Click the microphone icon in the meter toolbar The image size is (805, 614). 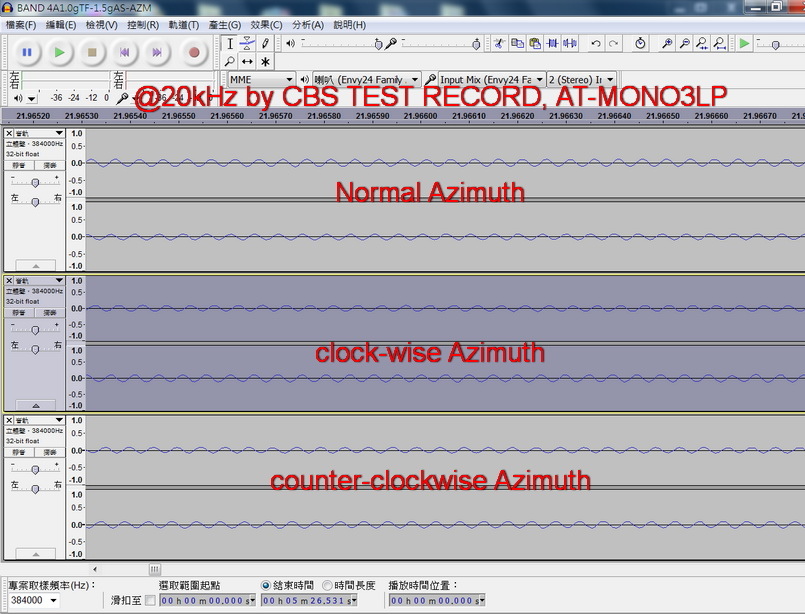[122, 98]
